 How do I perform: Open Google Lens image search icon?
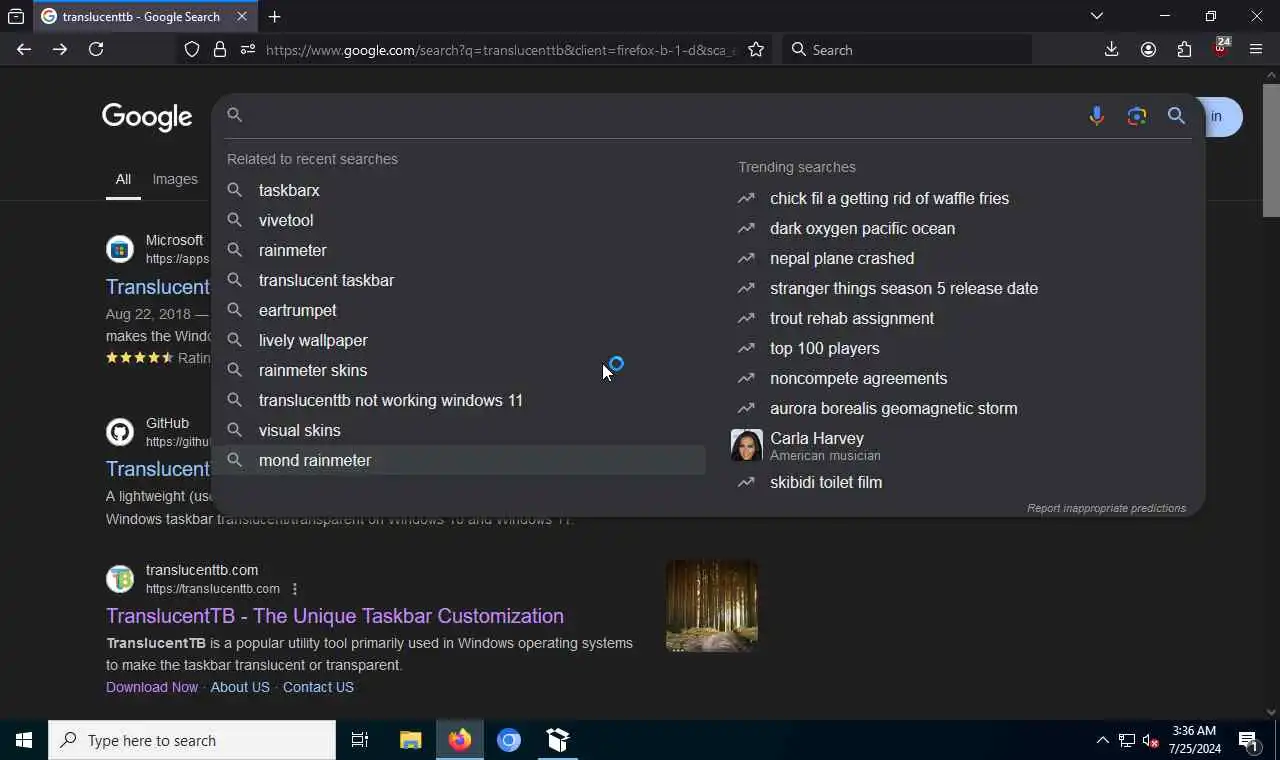point(1137,116)
